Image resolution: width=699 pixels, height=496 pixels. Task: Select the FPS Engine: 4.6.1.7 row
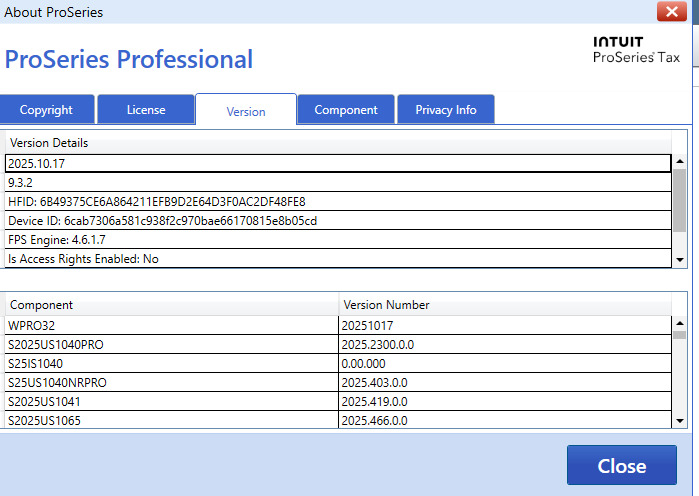tap(338, 240)
